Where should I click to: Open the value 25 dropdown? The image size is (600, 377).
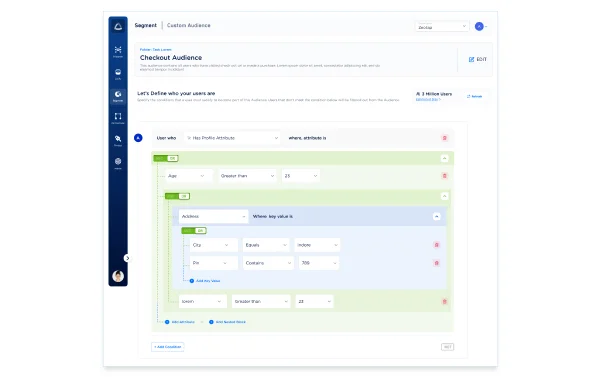pyautogui.click(x=301, y=176)
